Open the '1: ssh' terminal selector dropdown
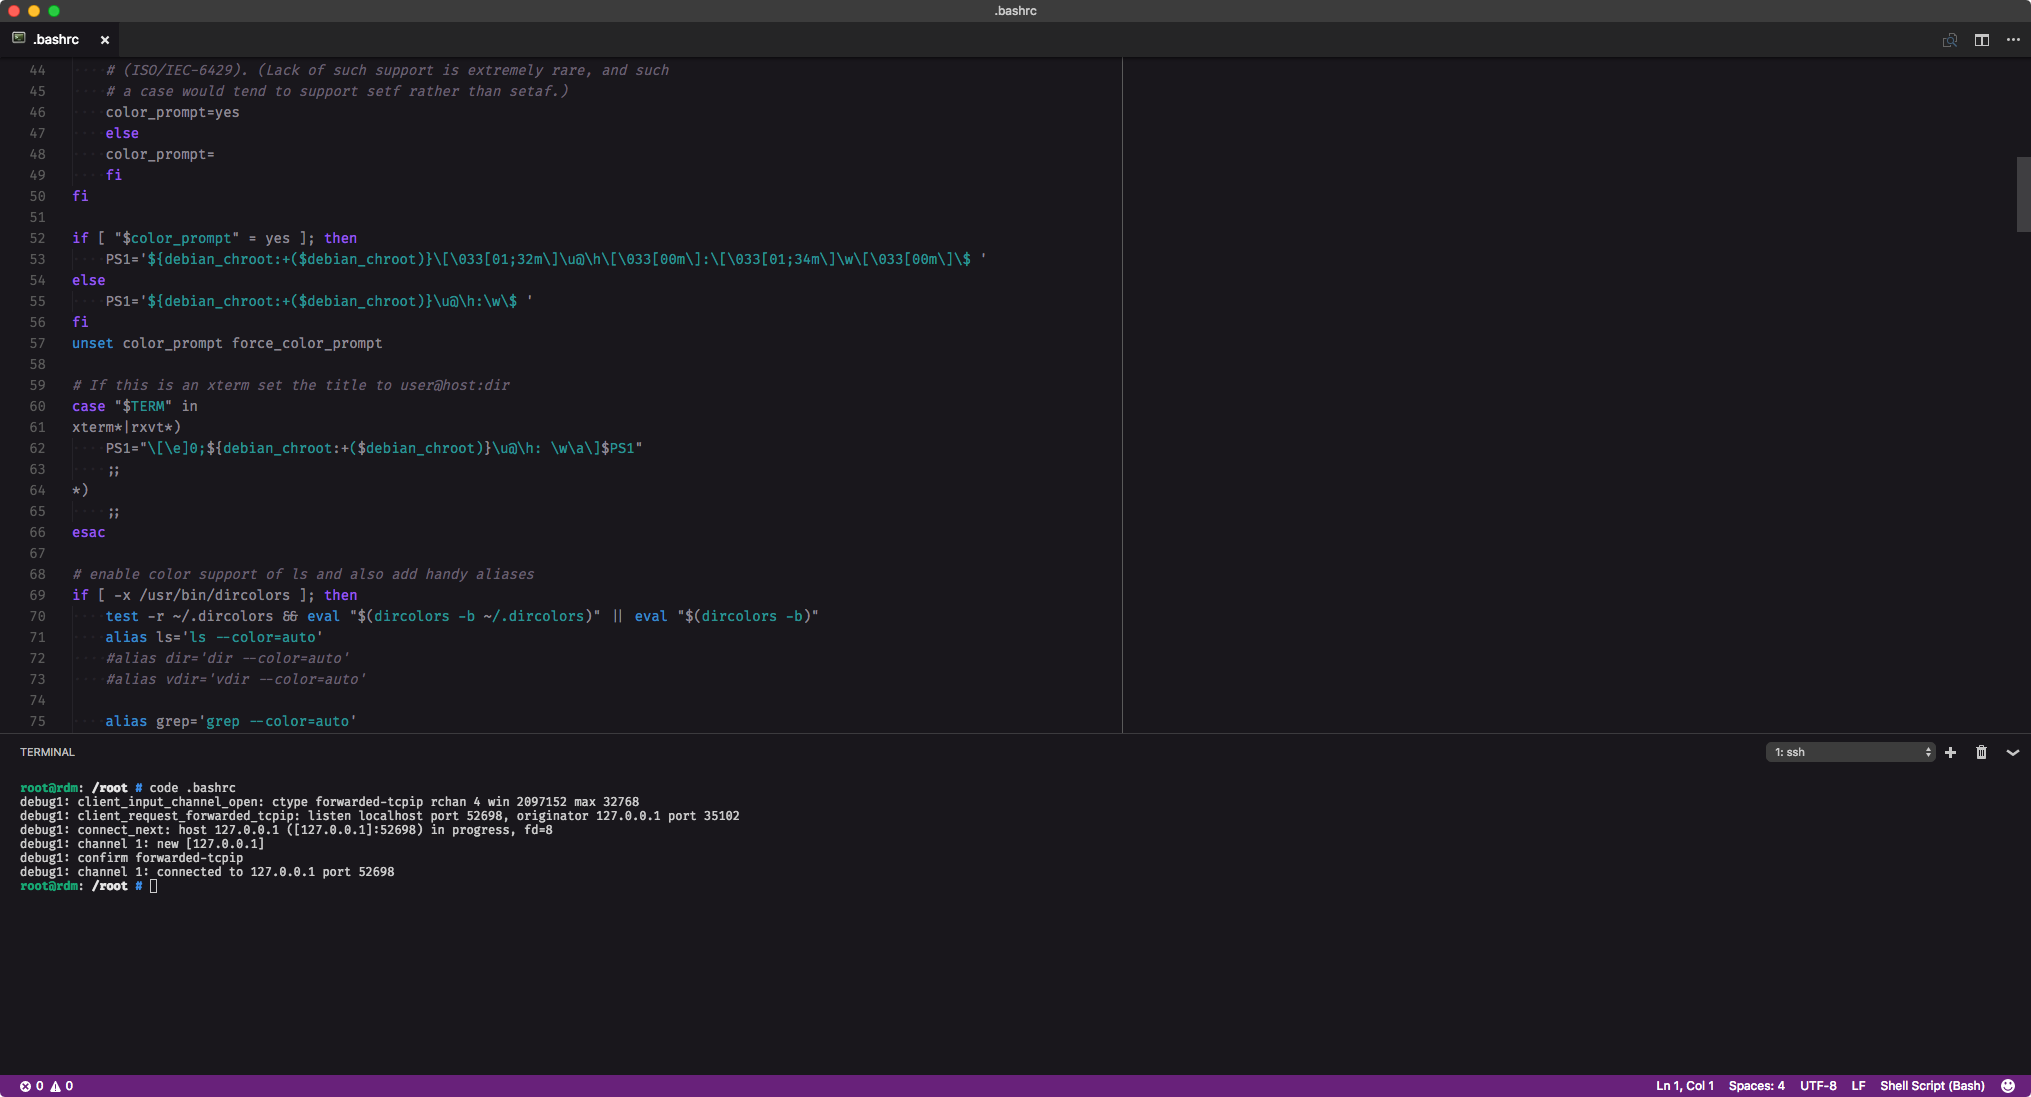The image size is (2031, 1097). 1850,752
